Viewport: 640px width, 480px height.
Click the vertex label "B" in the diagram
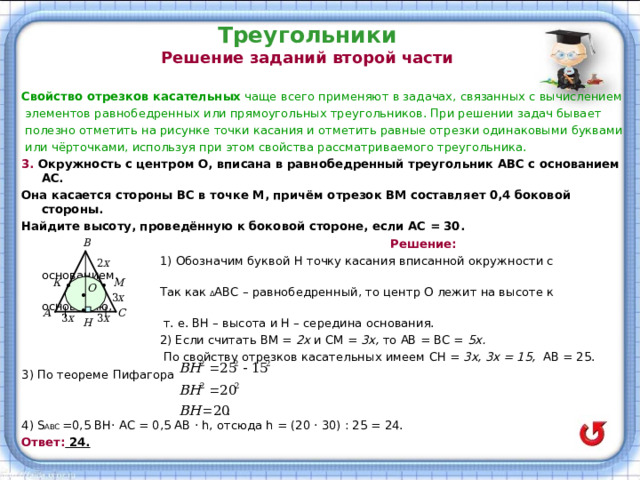point(87,242)
